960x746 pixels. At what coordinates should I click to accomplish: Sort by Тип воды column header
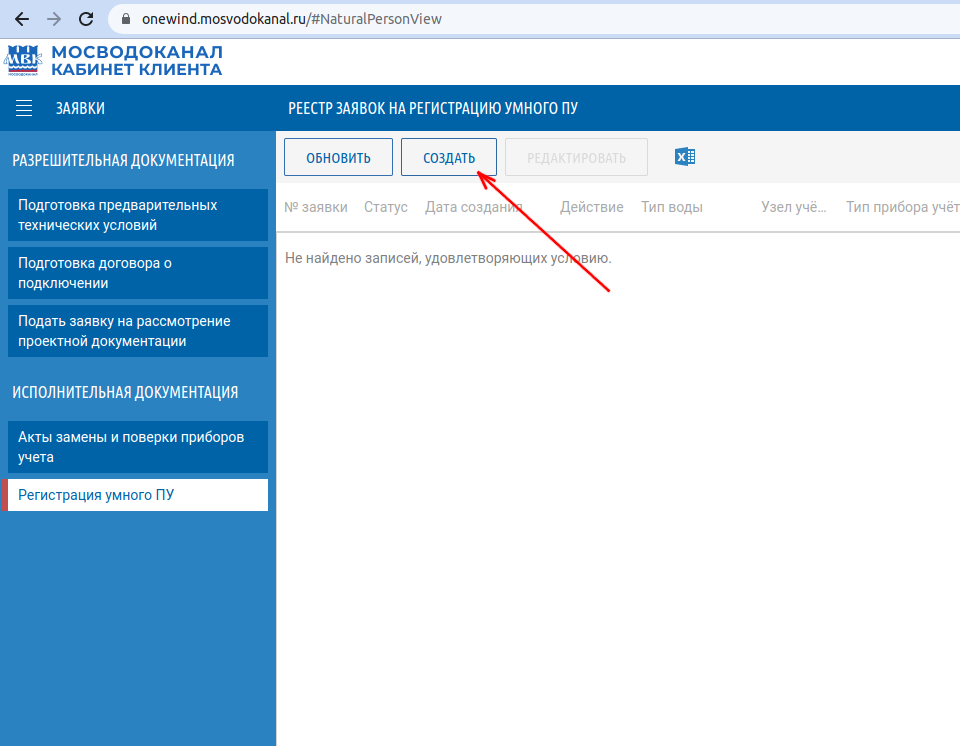(672, 207)
